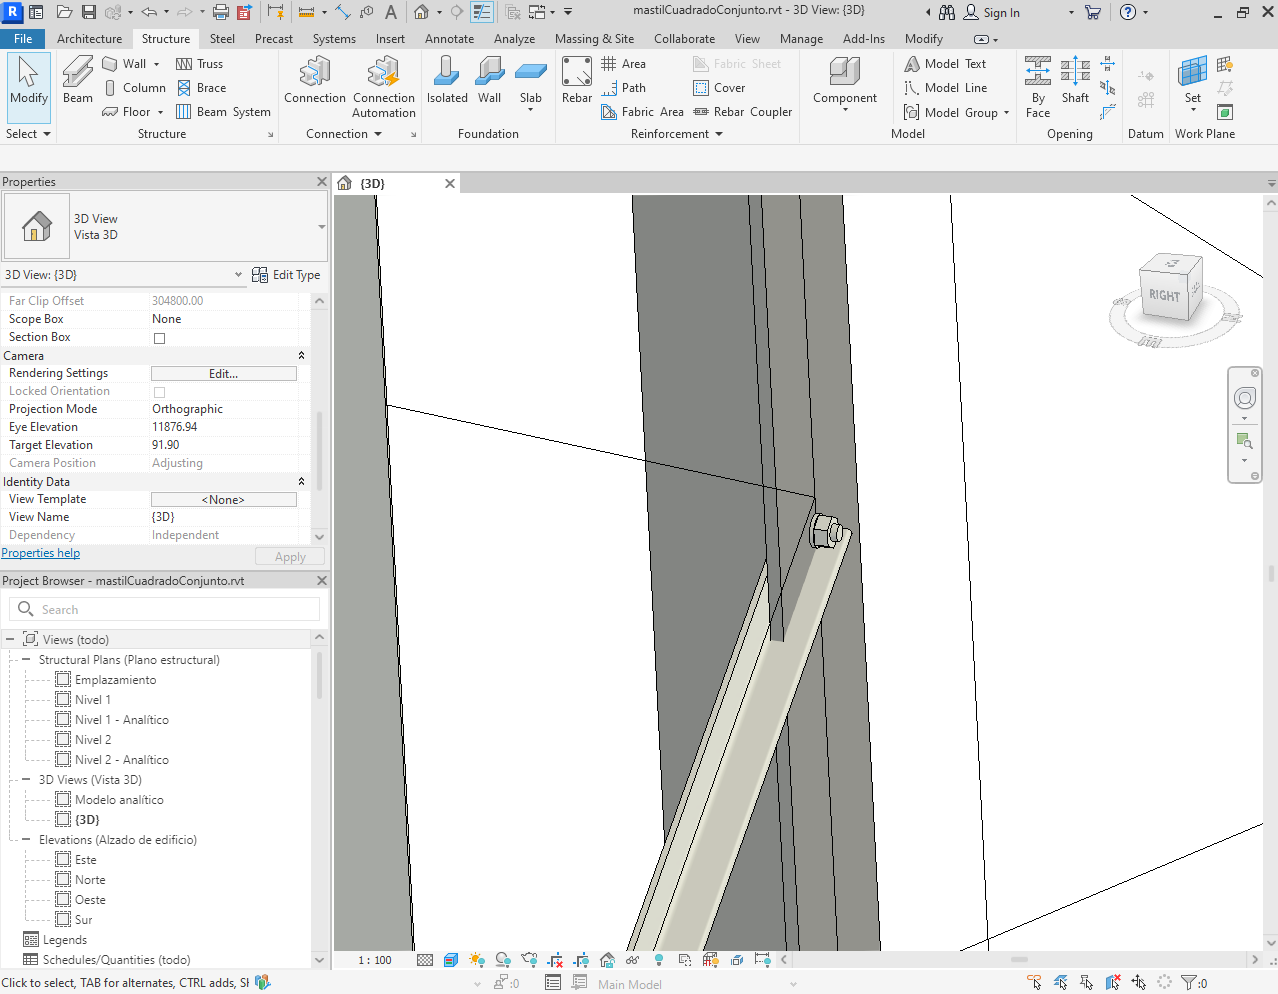Select the Modelo analítico 3D view
Image resolution: width=1278 pixels, height=994 pixels.
pos(119,800)
